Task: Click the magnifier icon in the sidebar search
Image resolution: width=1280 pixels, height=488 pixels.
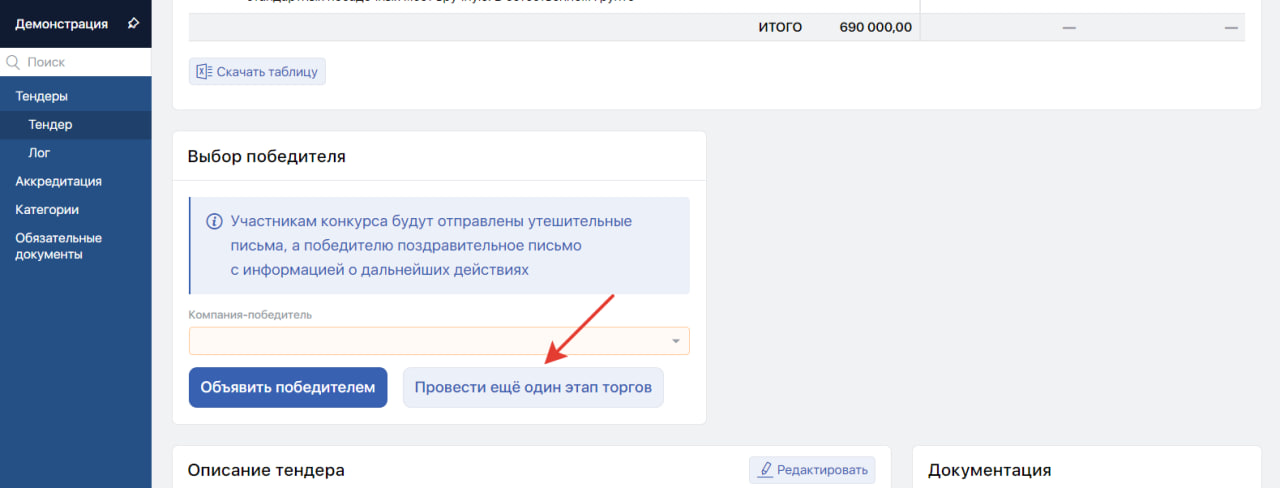Action: [x=13, y=62]
